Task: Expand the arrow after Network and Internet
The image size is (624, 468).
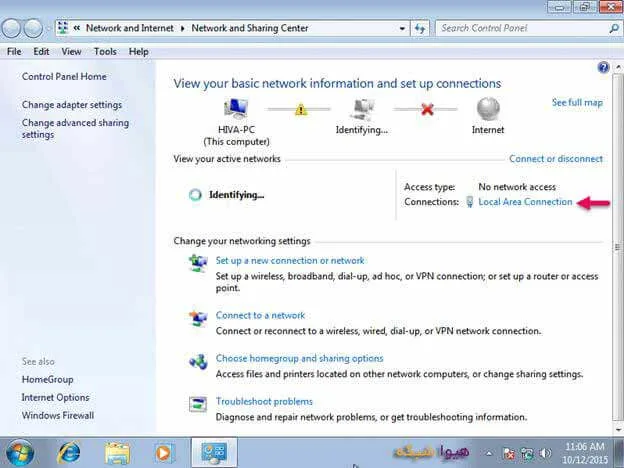Action: tap(183, 28)
